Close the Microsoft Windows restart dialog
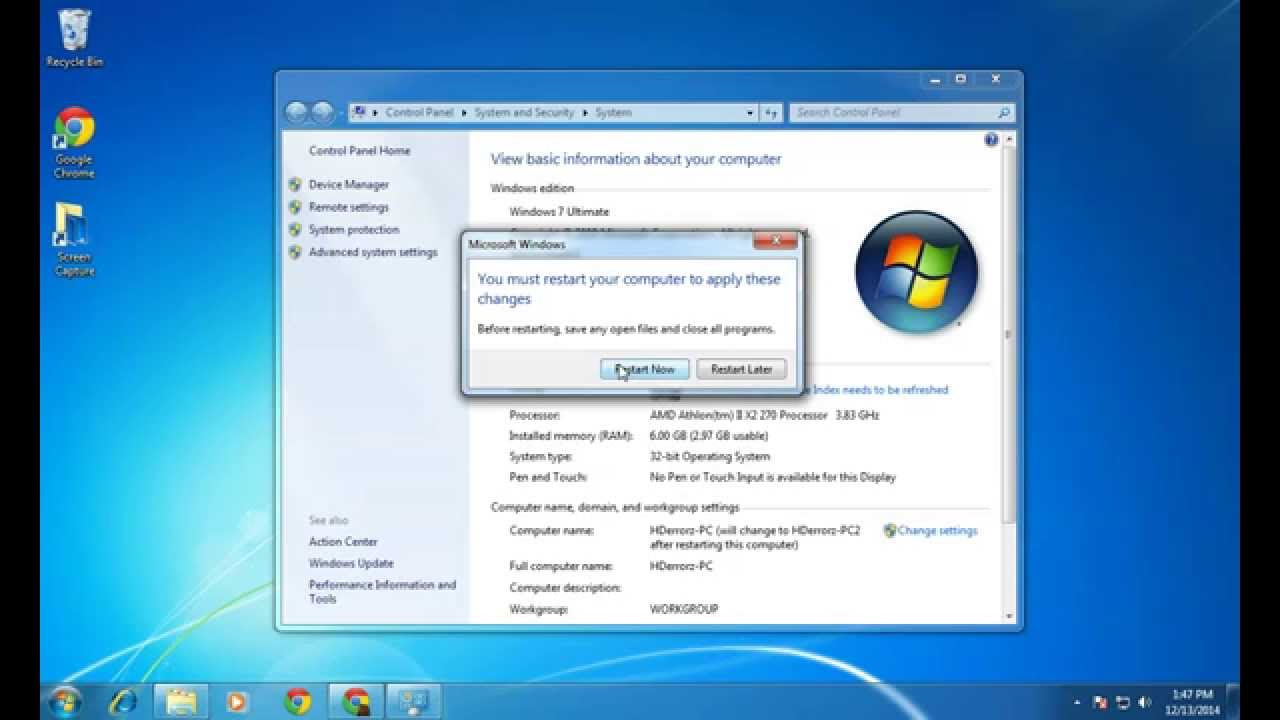The width and height of the screenshot is (1280, 720). 775,241
